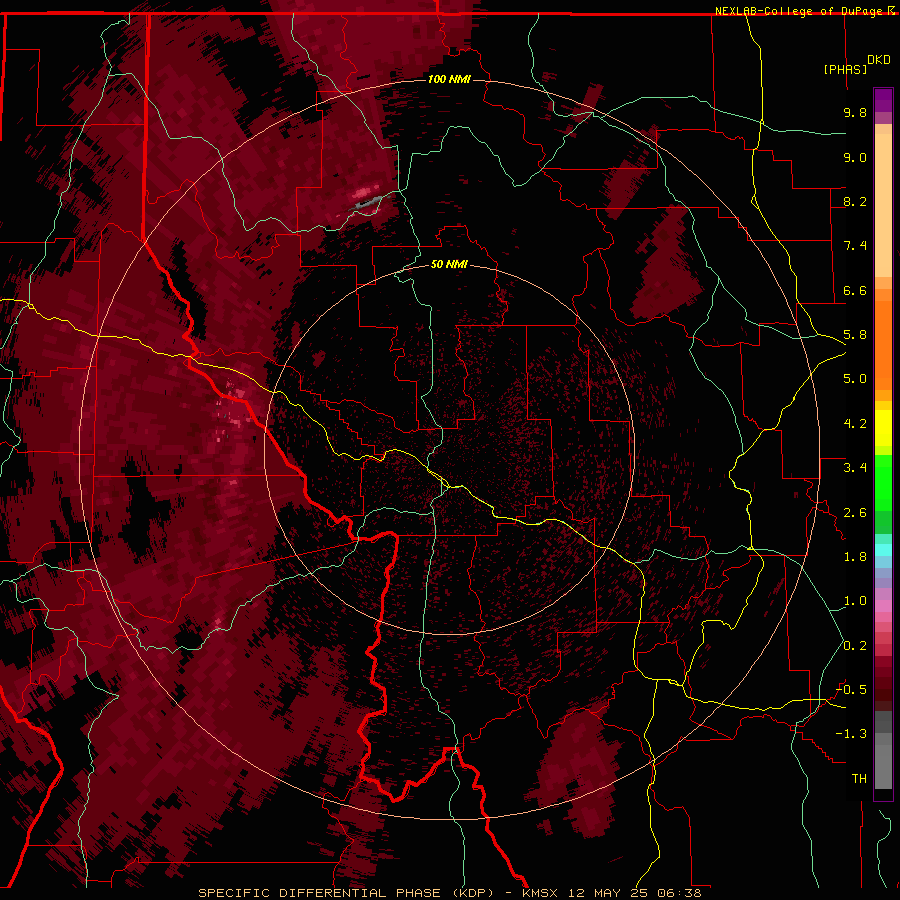Click the purple top segment of color bar
Viewport: 900px width, 900px height.
click(x=883, y=100)
